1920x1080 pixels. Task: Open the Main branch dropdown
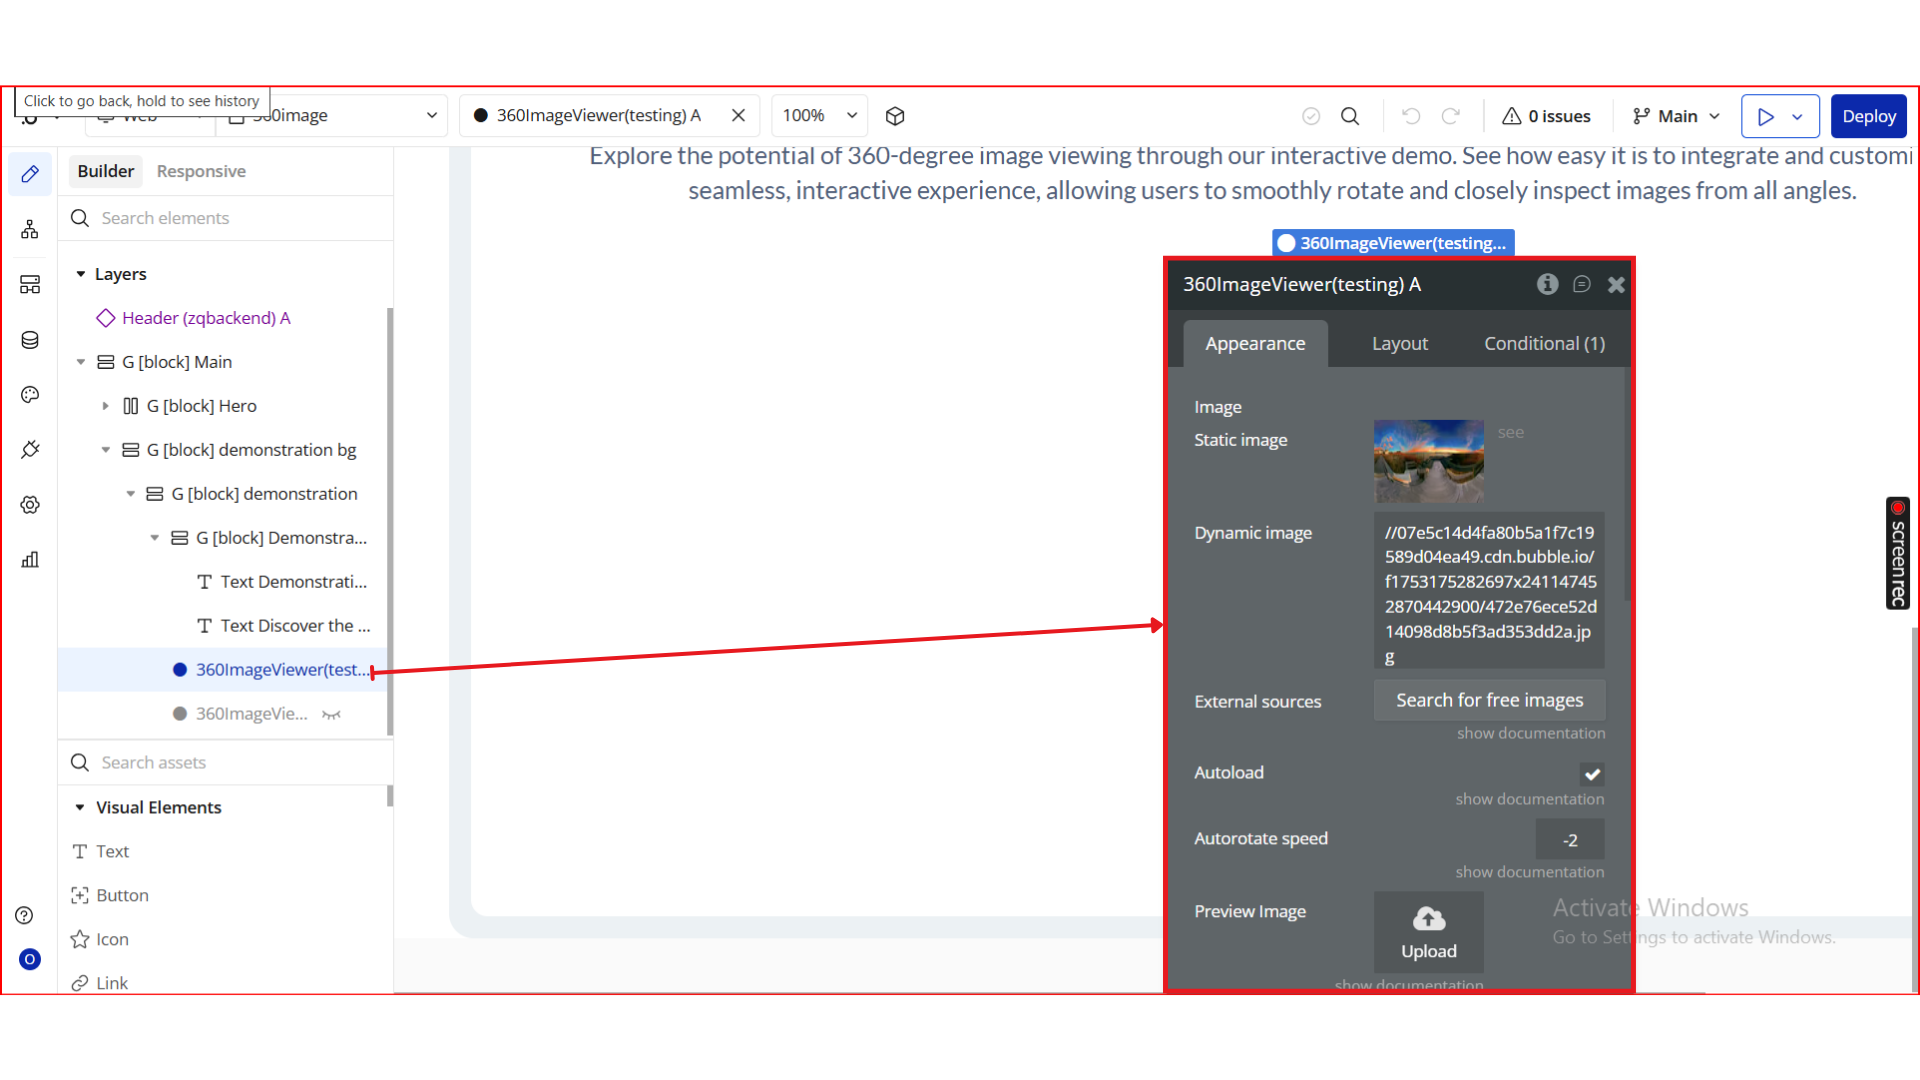(x=1677, y=116)
